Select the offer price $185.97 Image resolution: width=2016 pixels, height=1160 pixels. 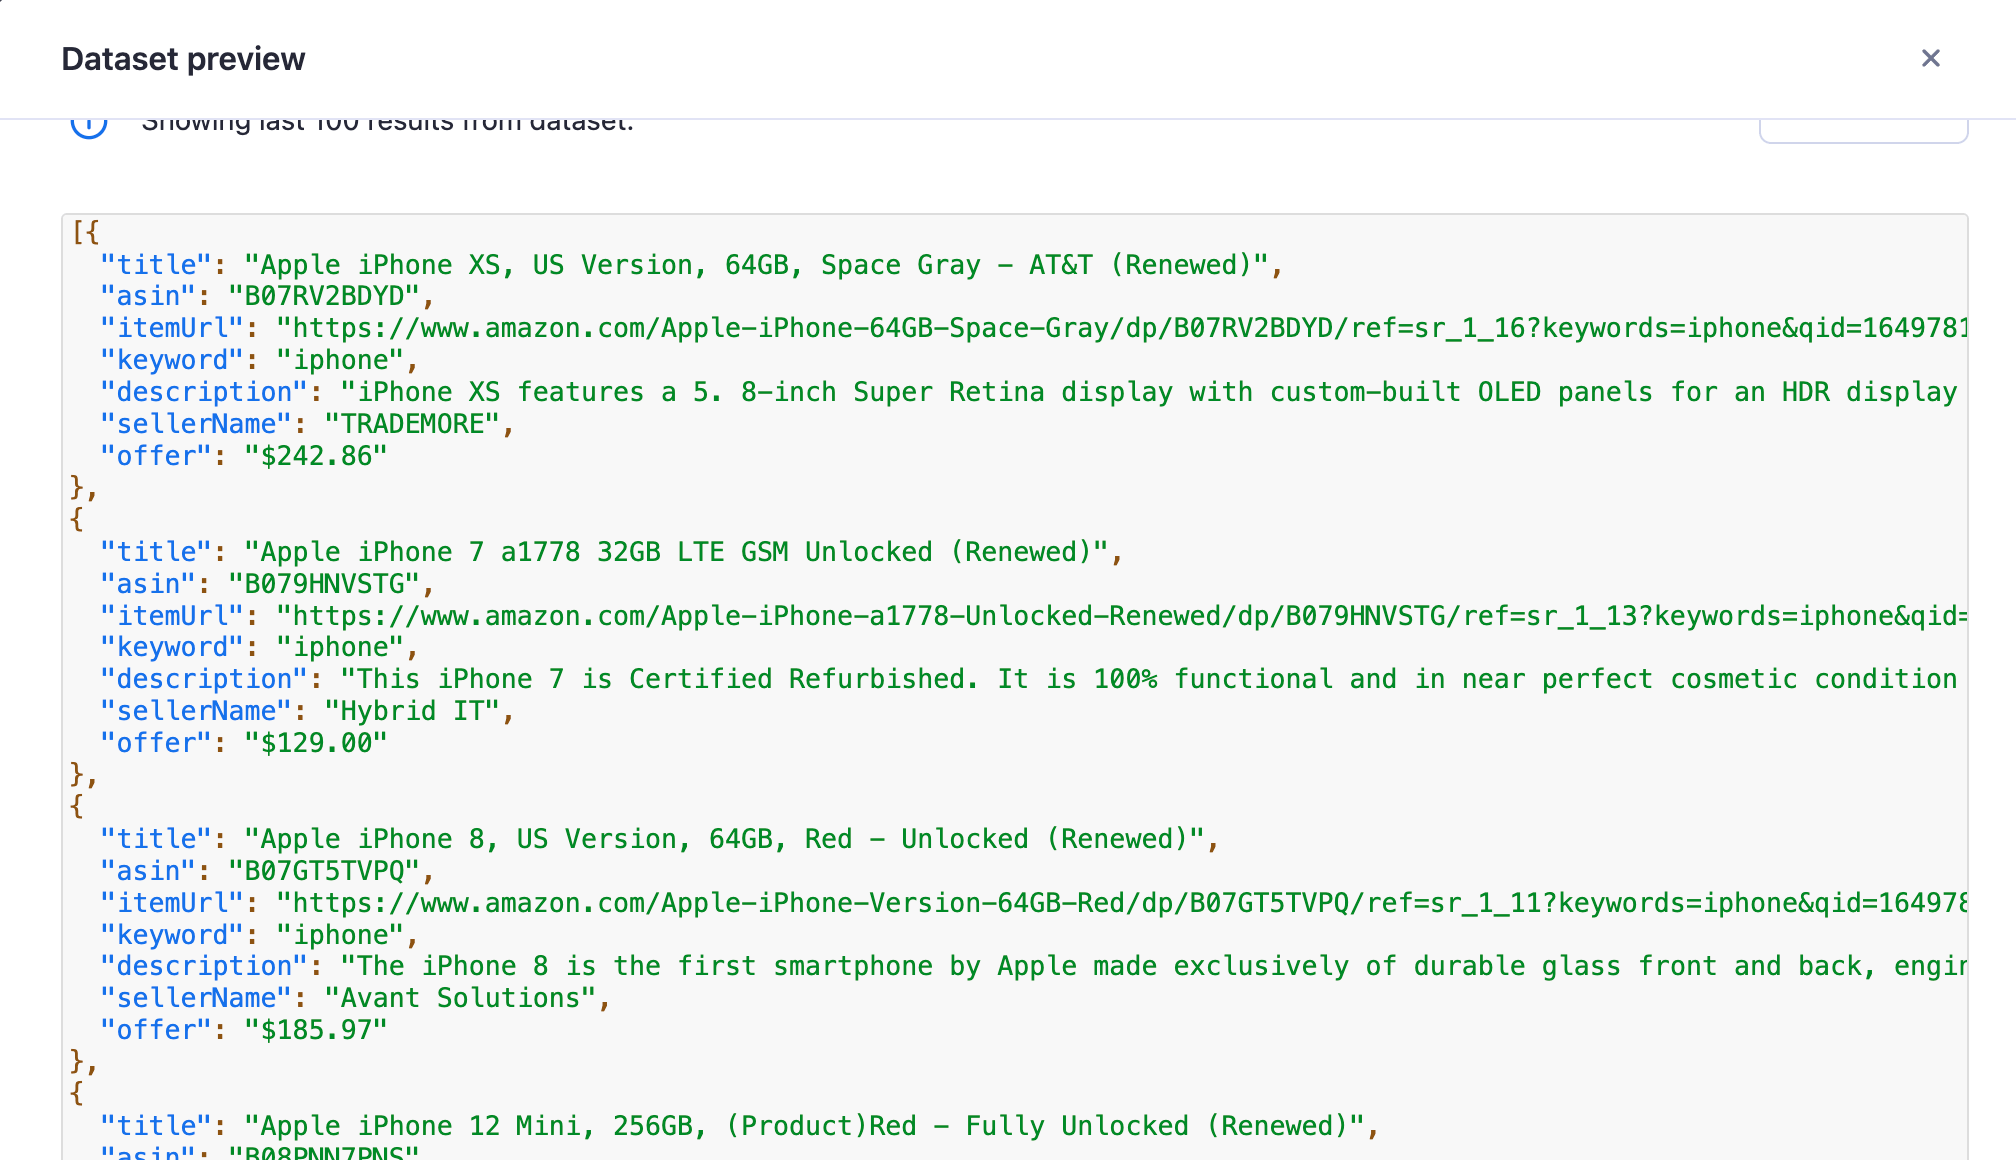tap(315, 1029)
